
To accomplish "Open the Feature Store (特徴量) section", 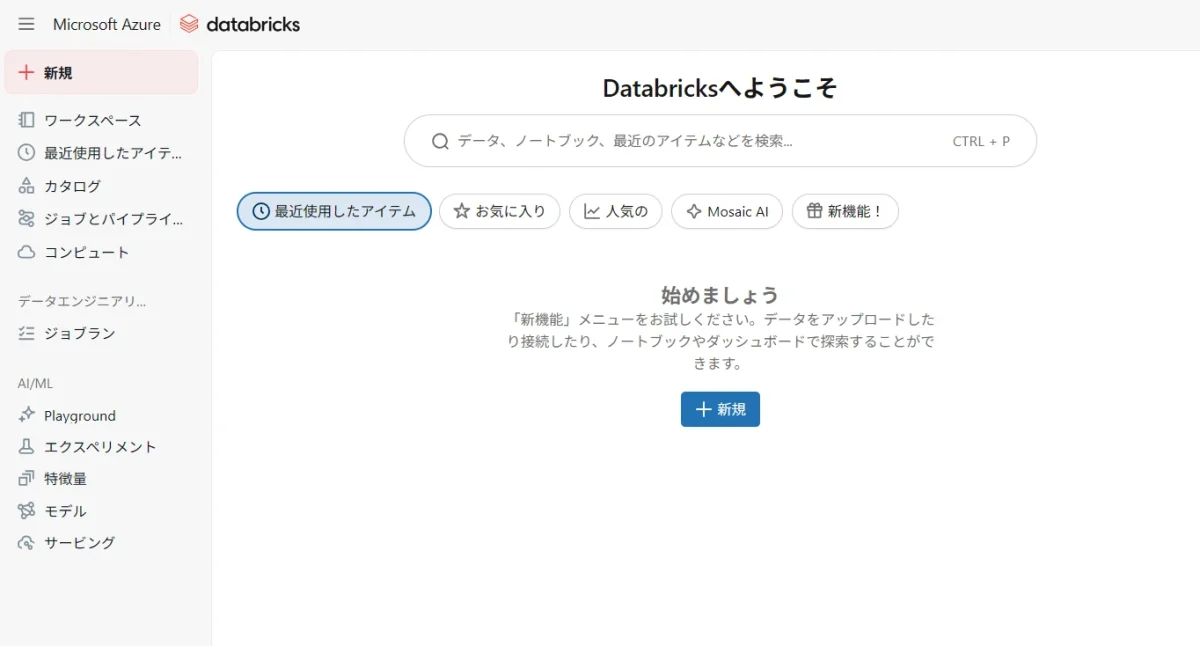I will (64, 478).
